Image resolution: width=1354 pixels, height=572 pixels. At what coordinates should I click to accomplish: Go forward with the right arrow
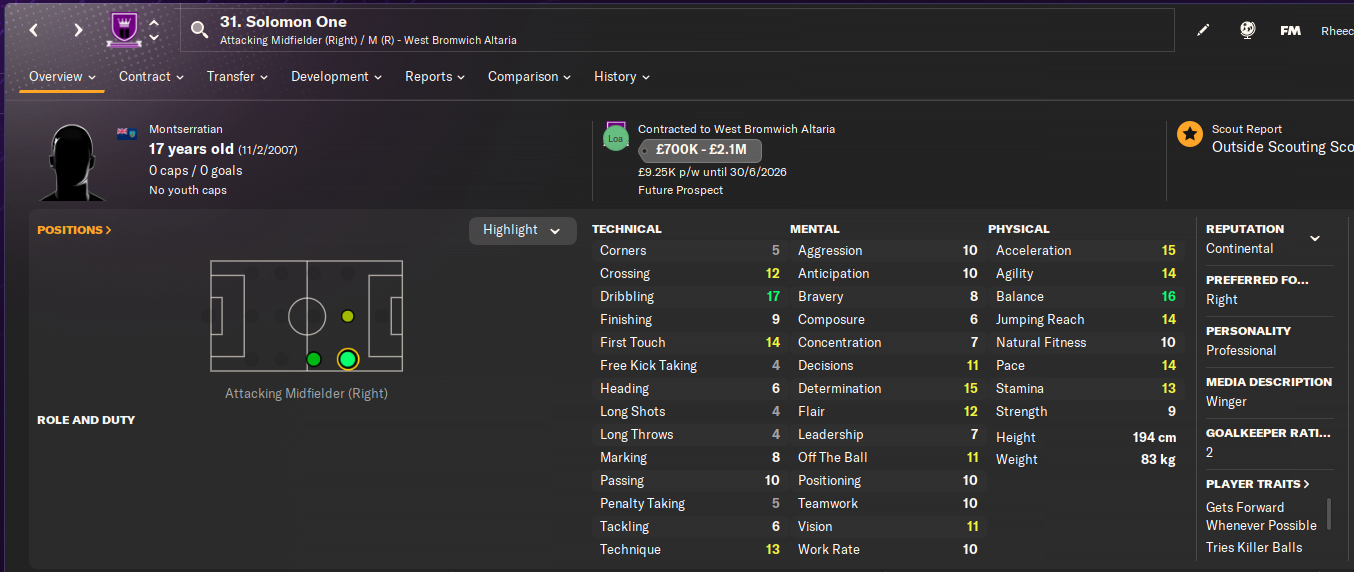[78, 30]
